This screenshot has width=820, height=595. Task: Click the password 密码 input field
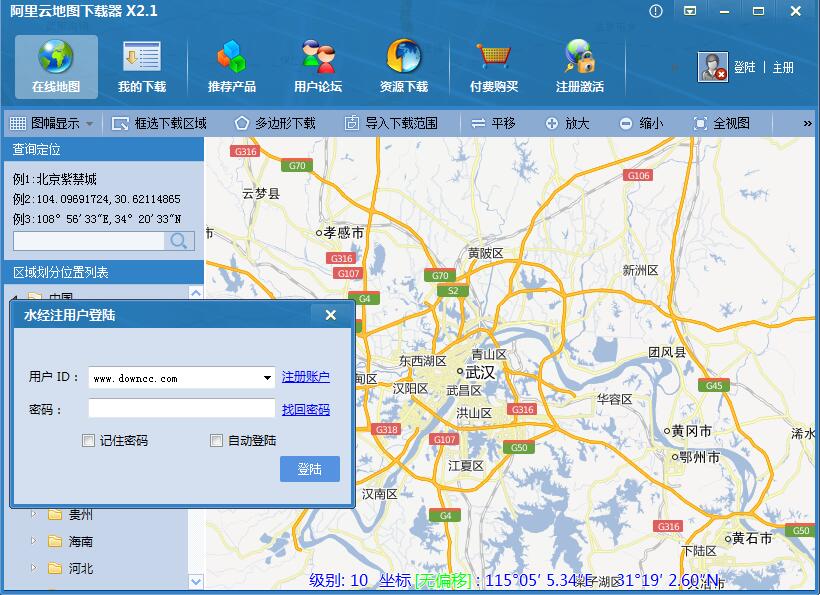click(x=180, y=409)
